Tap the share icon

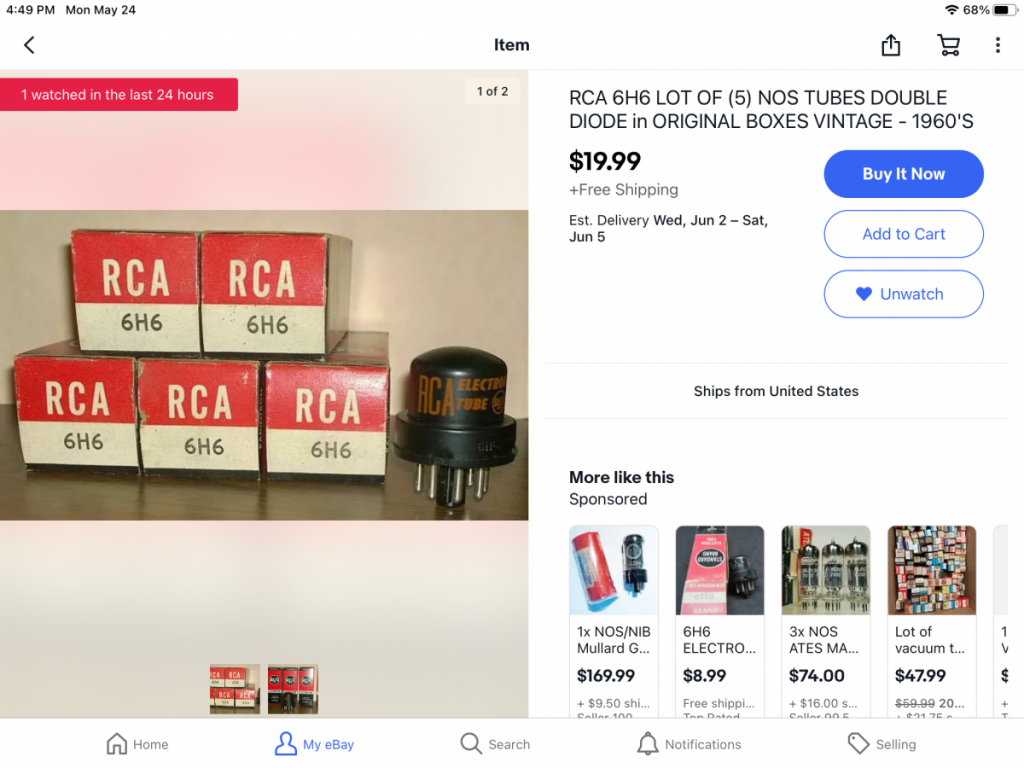pos(891,44)
